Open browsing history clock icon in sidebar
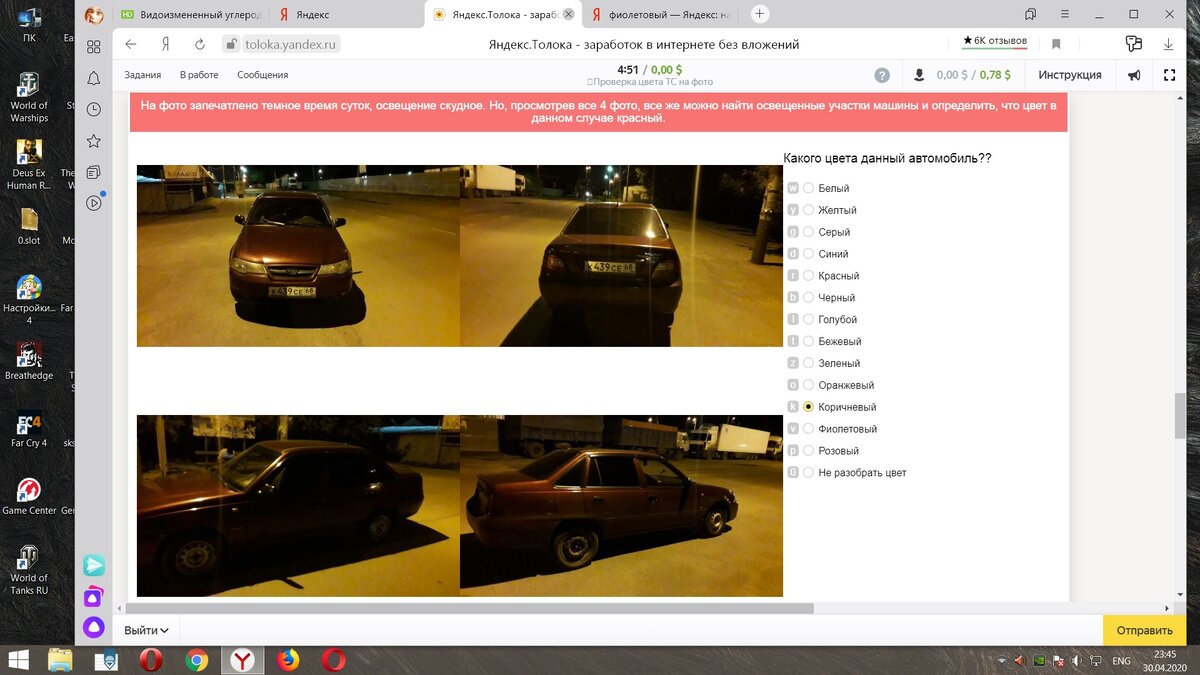Screen dimensions: 1200x675 94,109
